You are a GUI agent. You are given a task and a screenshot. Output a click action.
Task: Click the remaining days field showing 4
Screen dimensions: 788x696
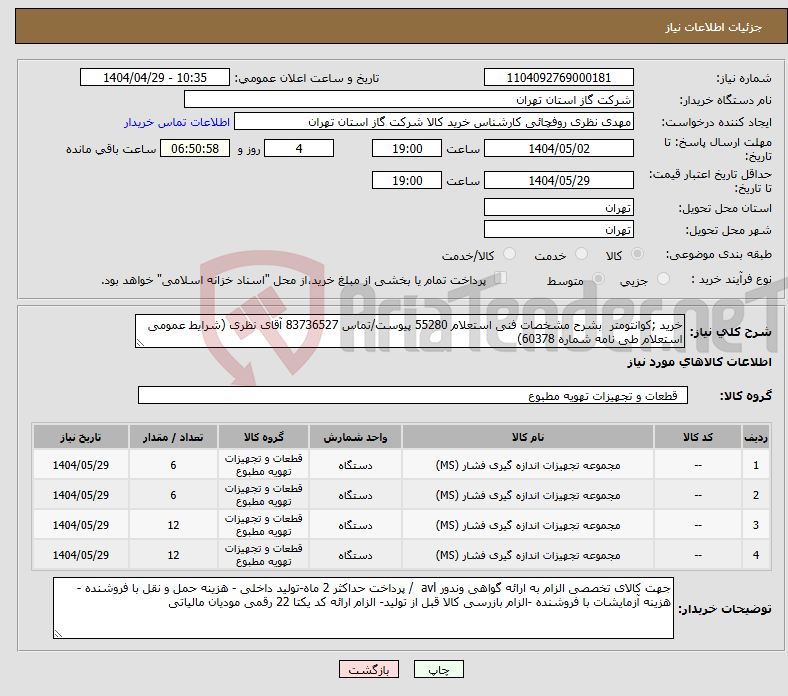299,148
